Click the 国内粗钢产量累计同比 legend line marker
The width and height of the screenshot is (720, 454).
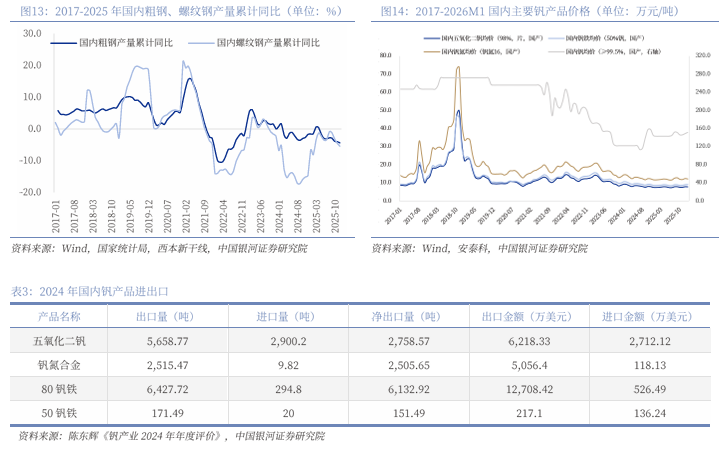64,44
